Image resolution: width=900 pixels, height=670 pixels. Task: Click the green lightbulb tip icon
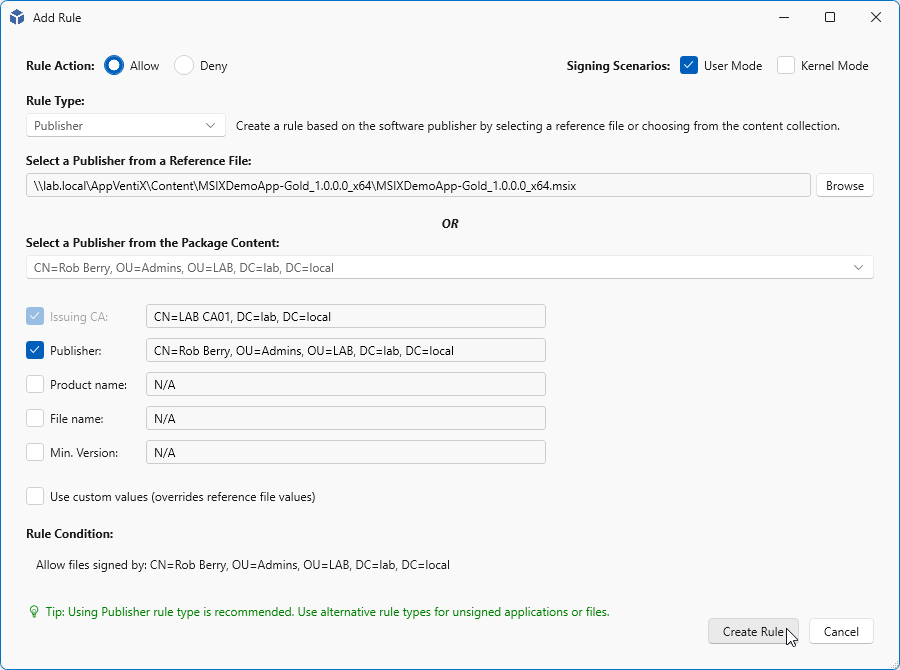pyautogui.click(x=33, y=611)
